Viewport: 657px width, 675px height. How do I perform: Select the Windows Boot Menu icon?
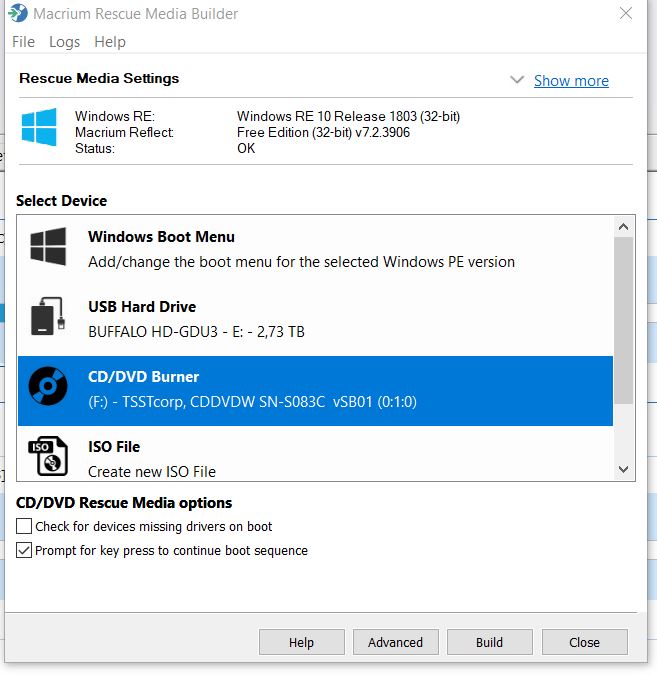(48, 247)
